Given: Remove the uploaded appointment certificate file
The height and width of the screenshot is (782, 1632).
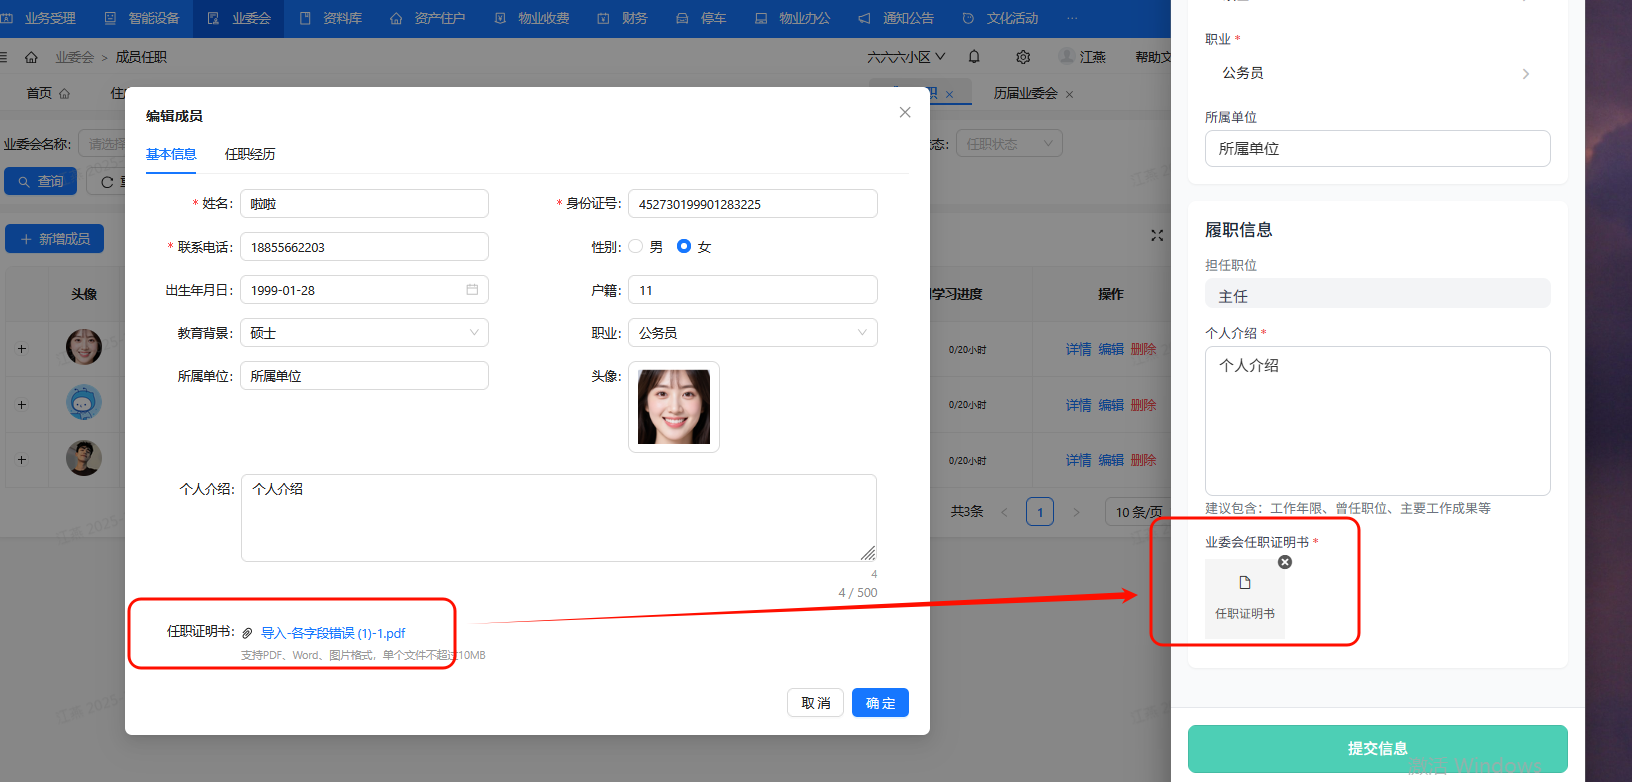Looking at the screenshot, I should 1285,562.
